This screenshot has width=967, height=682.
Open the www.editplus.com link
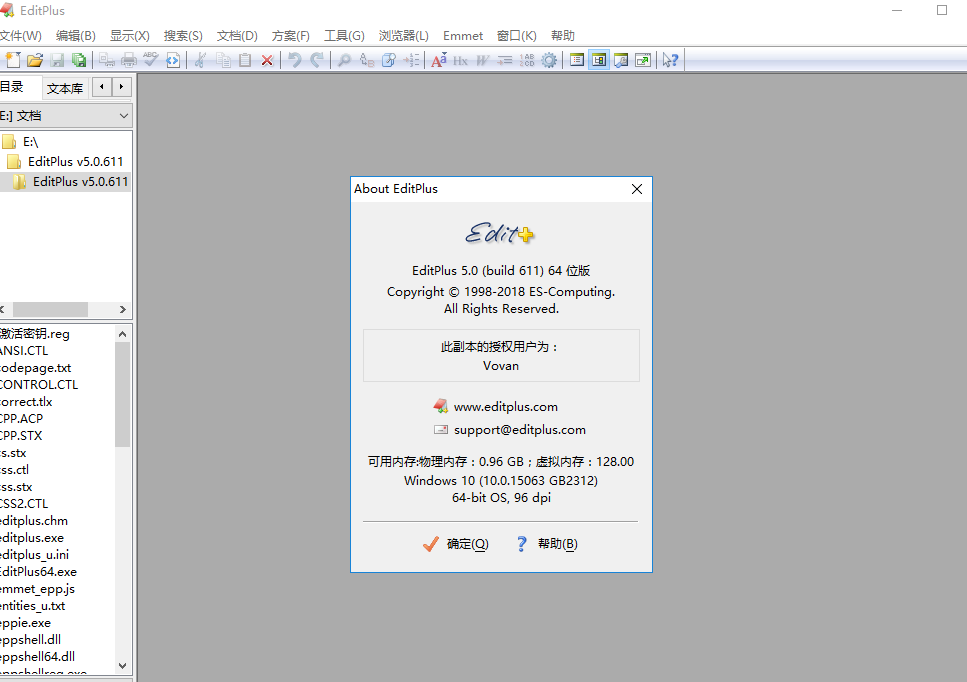[x=505, y=407]
